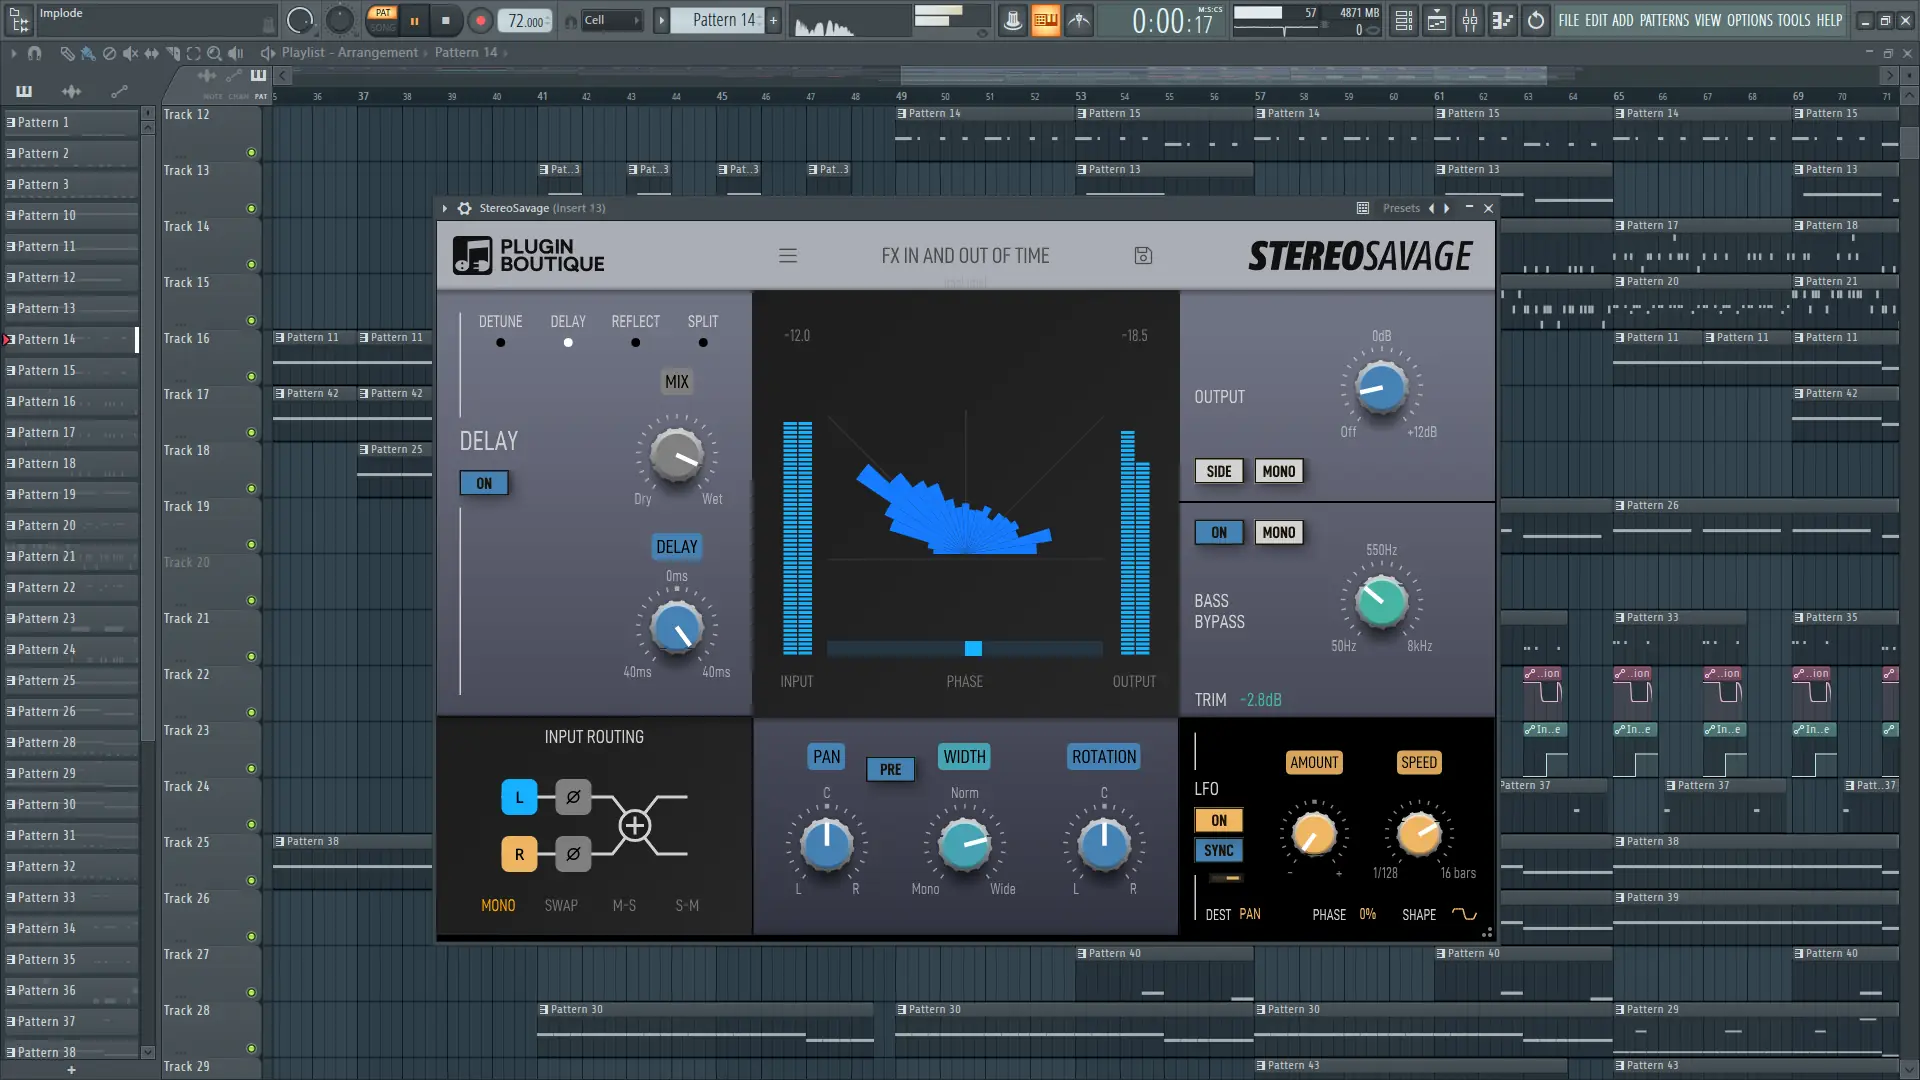Click the Presets button in StereoSavage
This screenshot has height=1080, width=1920.
click(x=1401, y=208)
